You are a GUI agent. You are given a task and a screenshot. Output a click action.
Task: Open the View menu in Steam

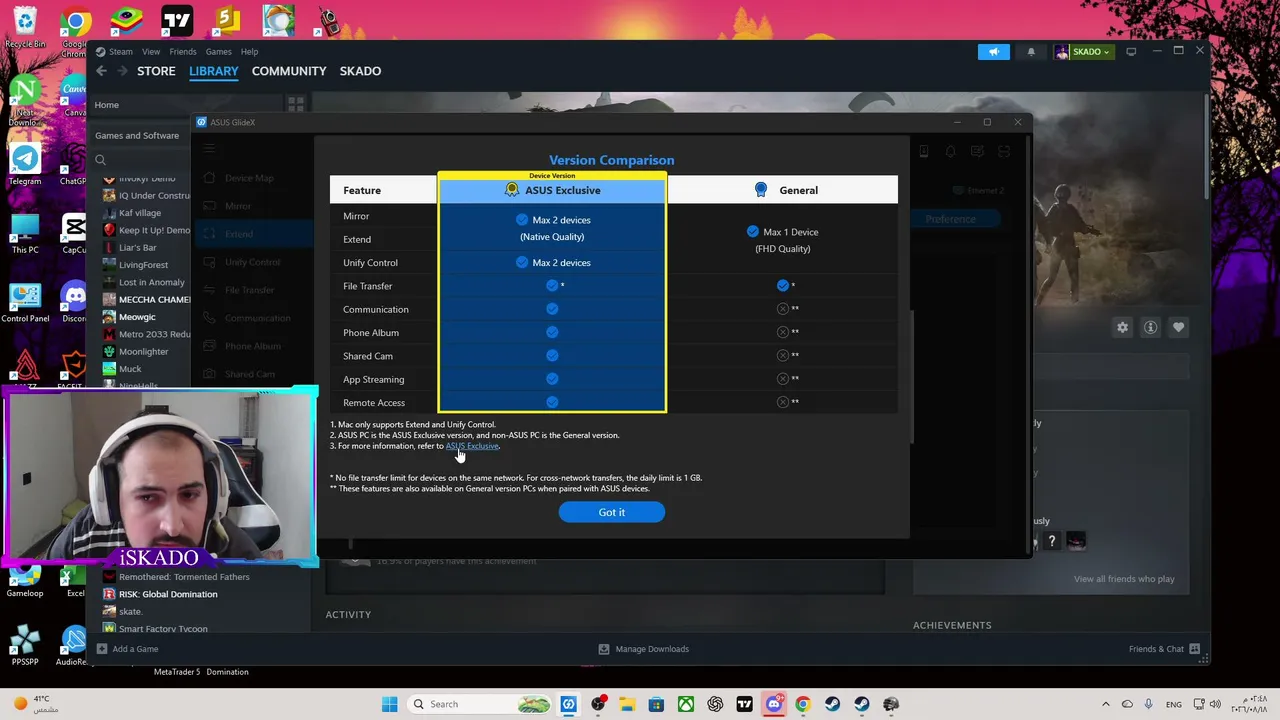click(x=151, y=52)
